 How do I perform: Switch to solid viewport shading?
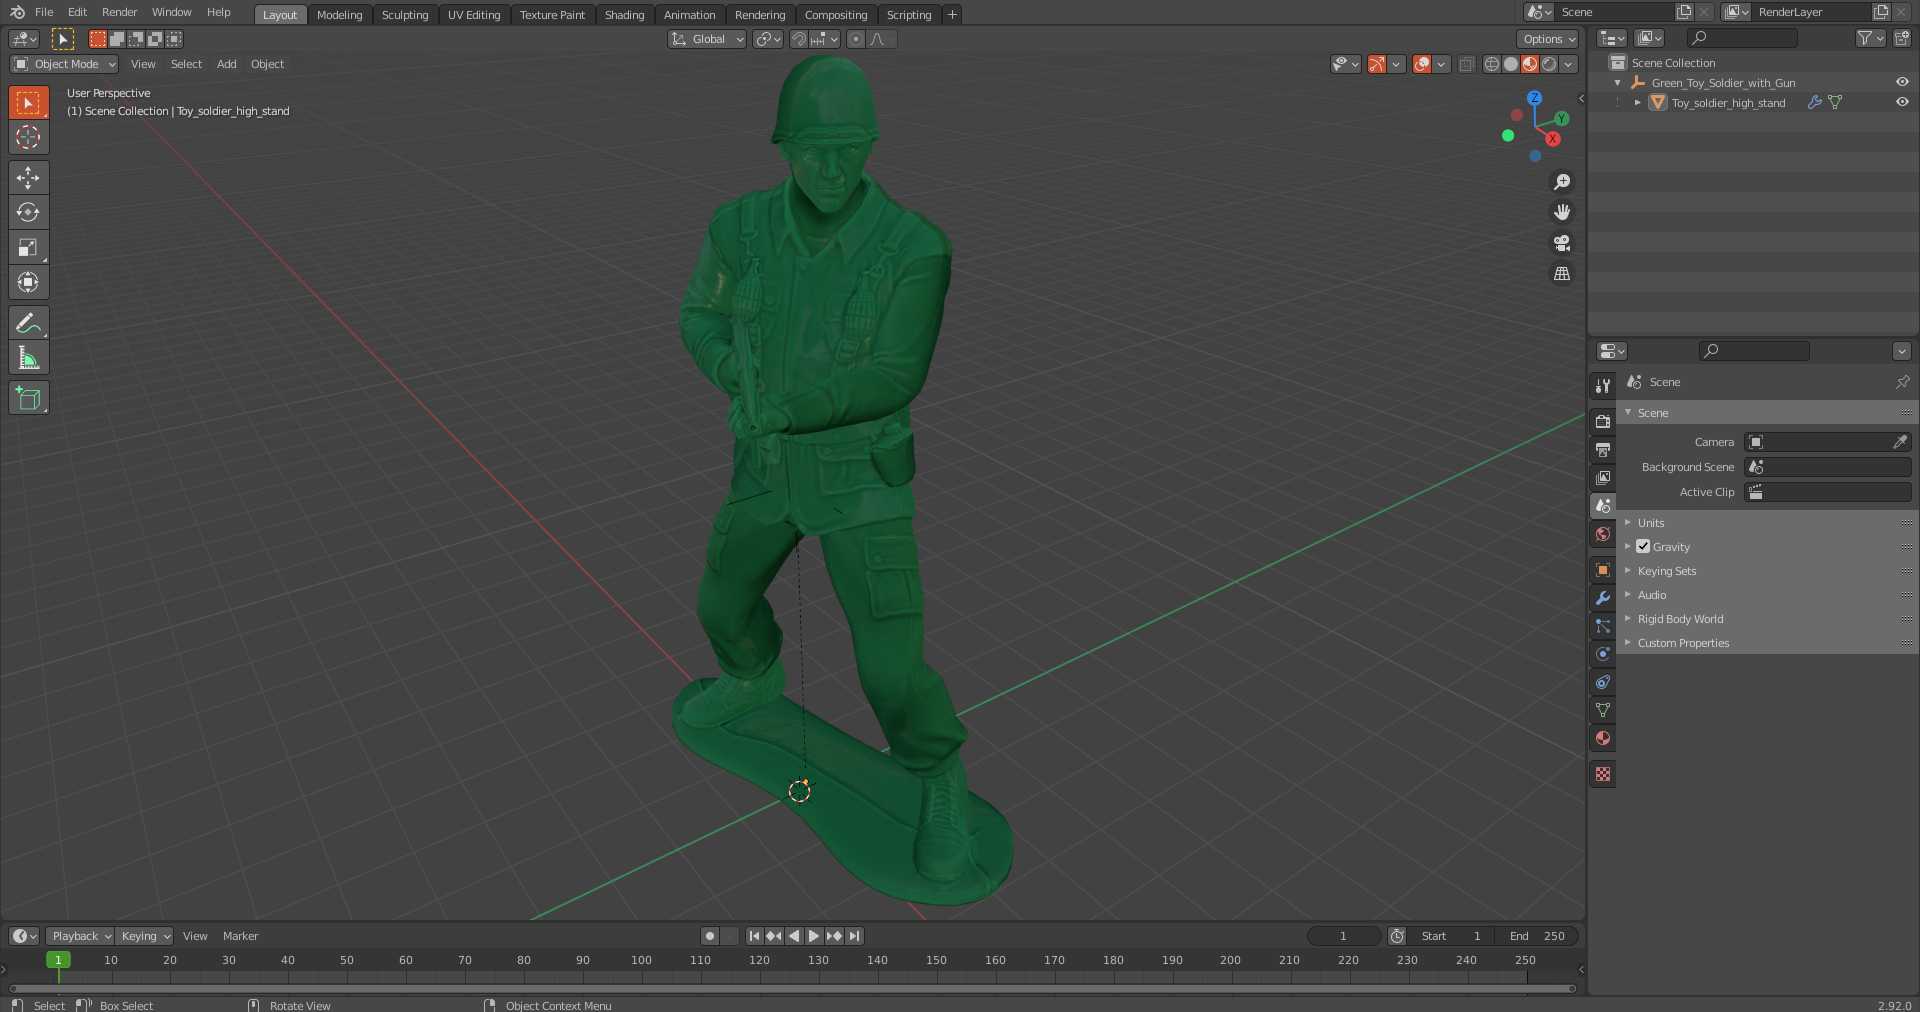[1510, 64]
